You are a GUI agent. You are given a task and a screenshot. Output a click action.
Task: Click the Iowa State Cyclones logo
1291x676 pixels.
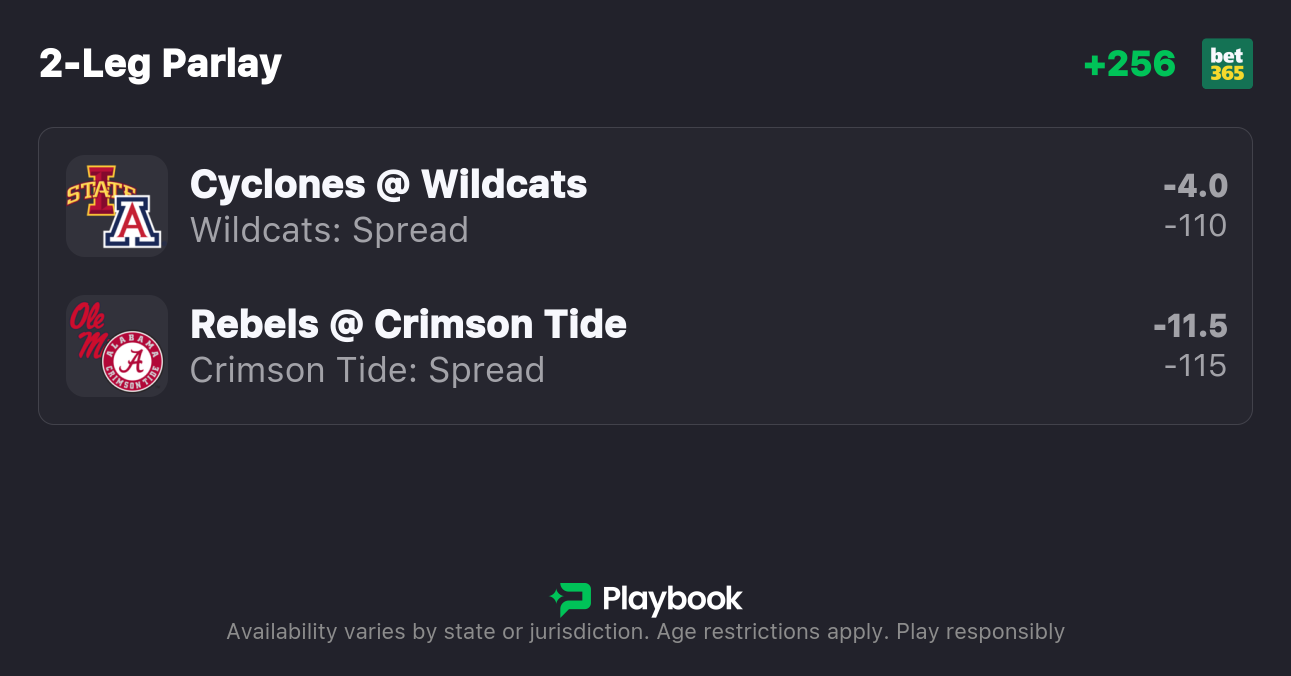98,190
